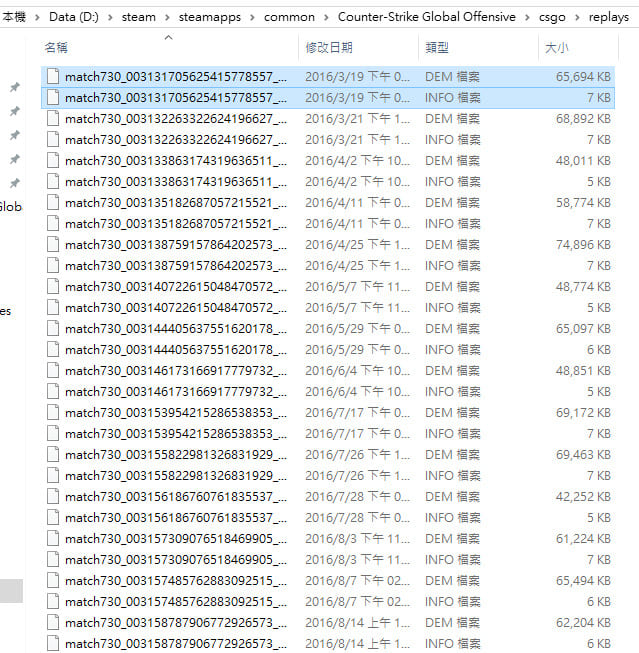The width and height of the screenshot is (639, 653).
Task: Click file icon of INFO file dated 2016/5/29
Action: coord(53,349)
